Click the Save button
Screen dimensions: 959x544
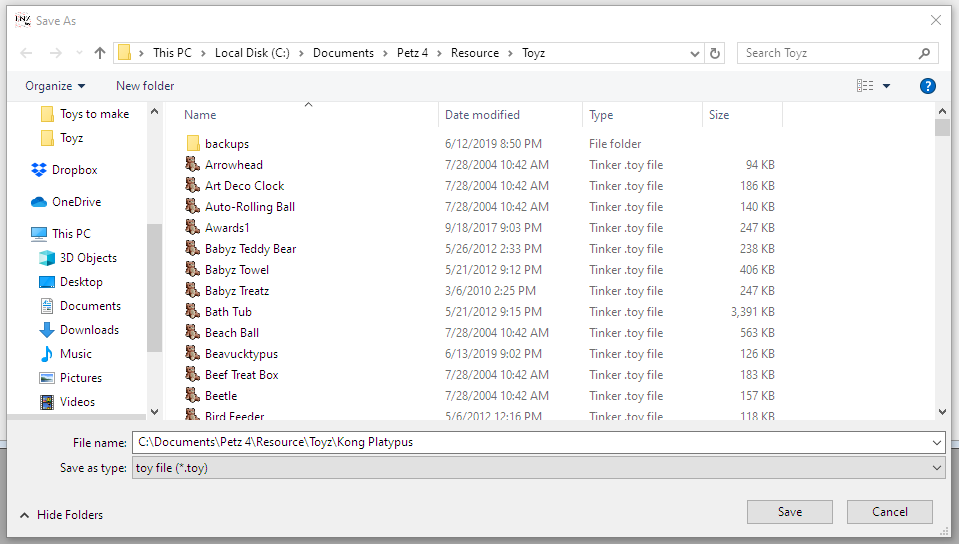790,512
